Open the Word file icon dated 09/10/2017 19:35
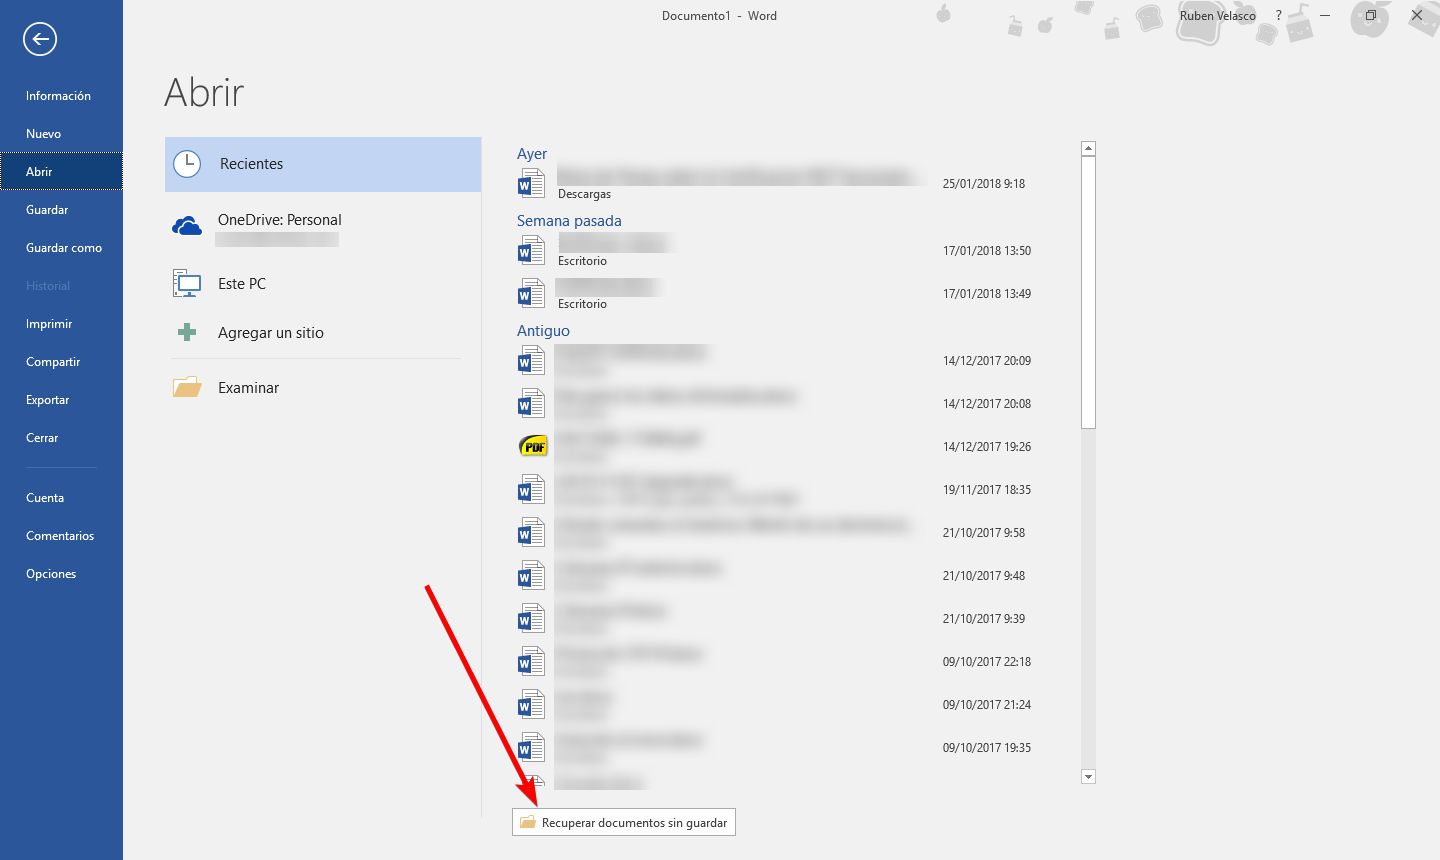The height and width of the screenshot is (860, 1440). (x=531, y=748)
